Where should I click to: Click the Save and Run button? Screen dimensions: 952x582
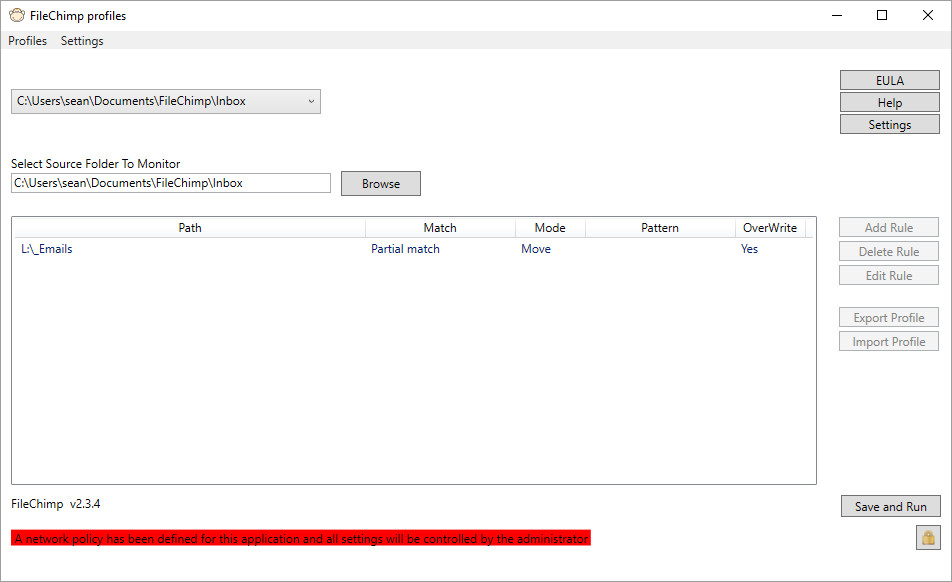(891, 506)
